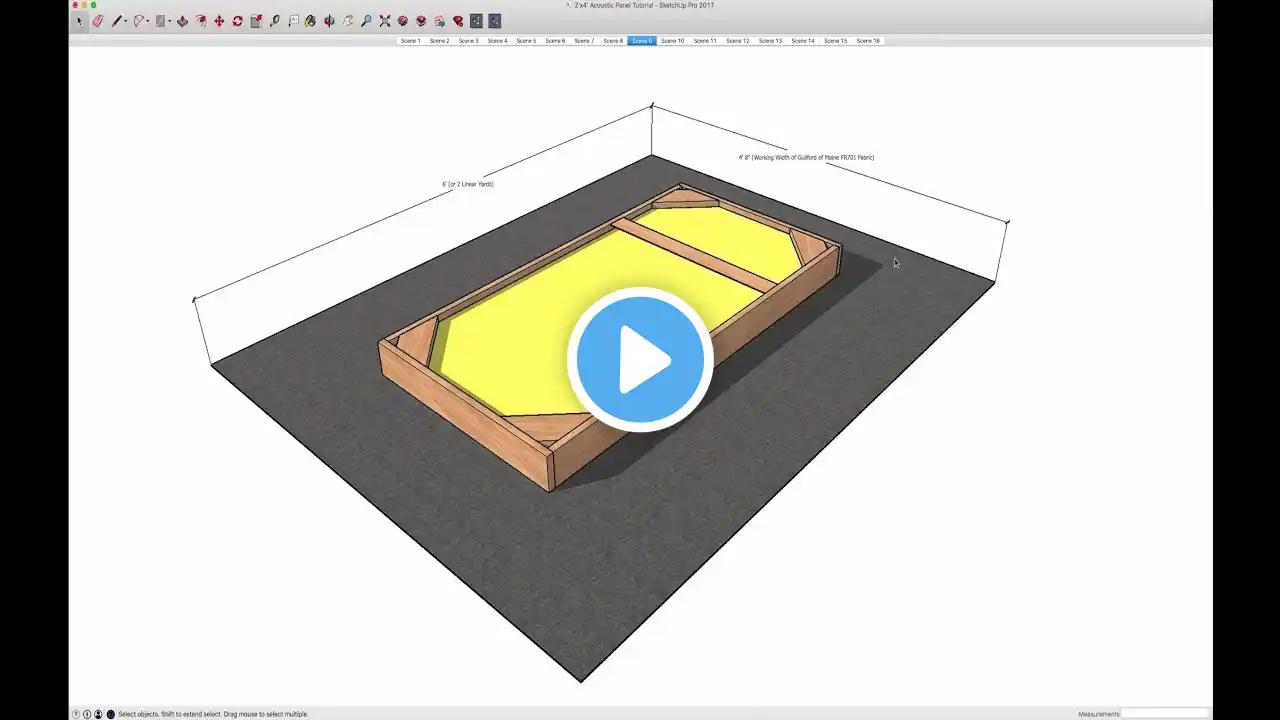Select the Scene 13 tab
This screenshot has width=1280, height=720.
click(x=770, y=41)
